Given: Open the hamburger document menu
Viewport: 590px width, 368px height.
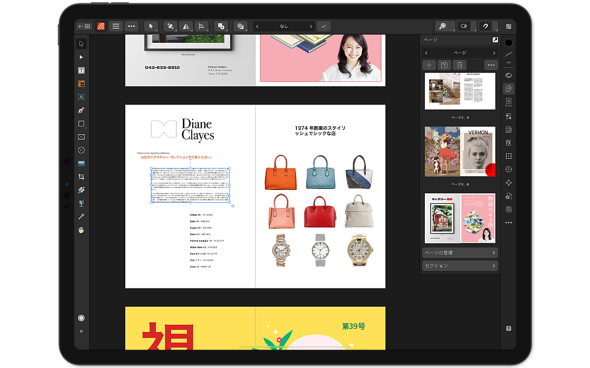Looking at the screenshot, I should [x=116, y=26].
